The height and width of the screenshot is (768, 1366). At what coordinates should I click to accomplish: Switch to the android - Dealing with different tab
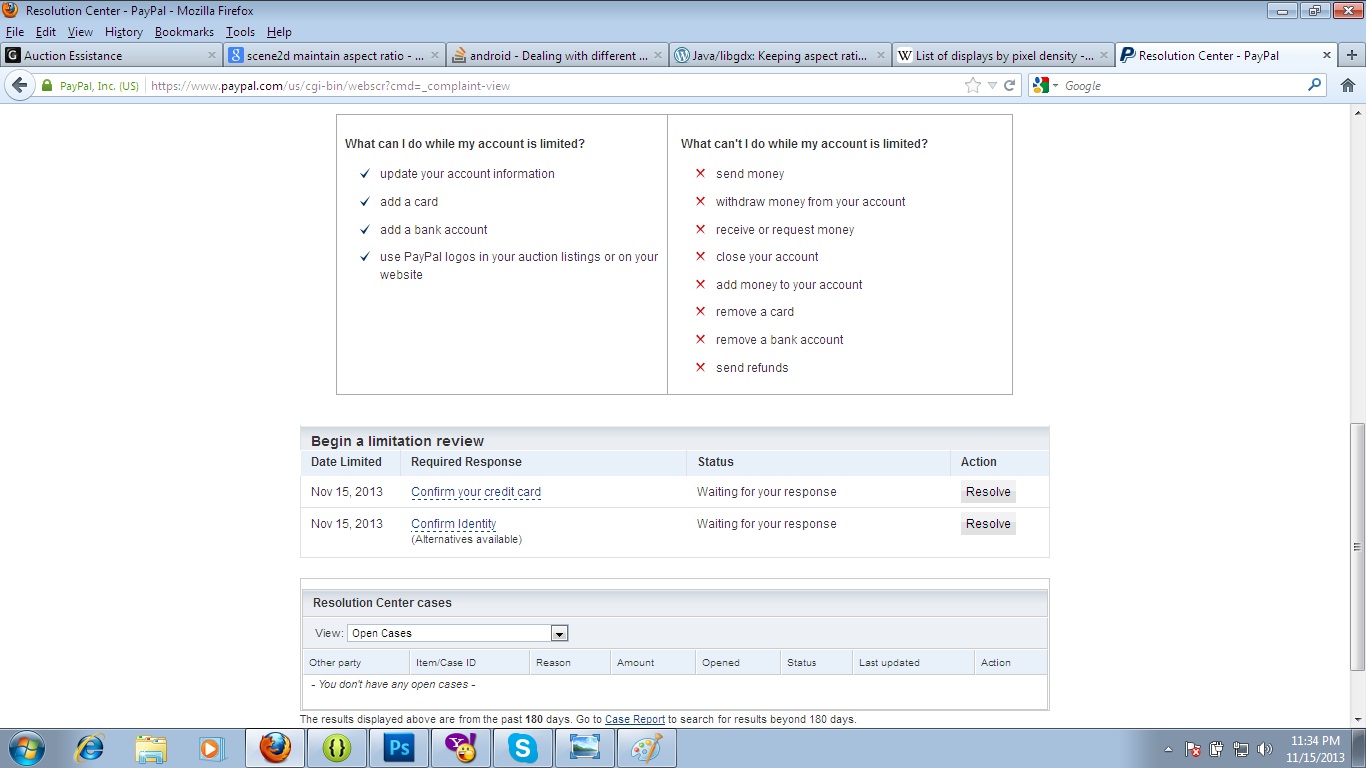pyautogui.click(x=557, y=56)
